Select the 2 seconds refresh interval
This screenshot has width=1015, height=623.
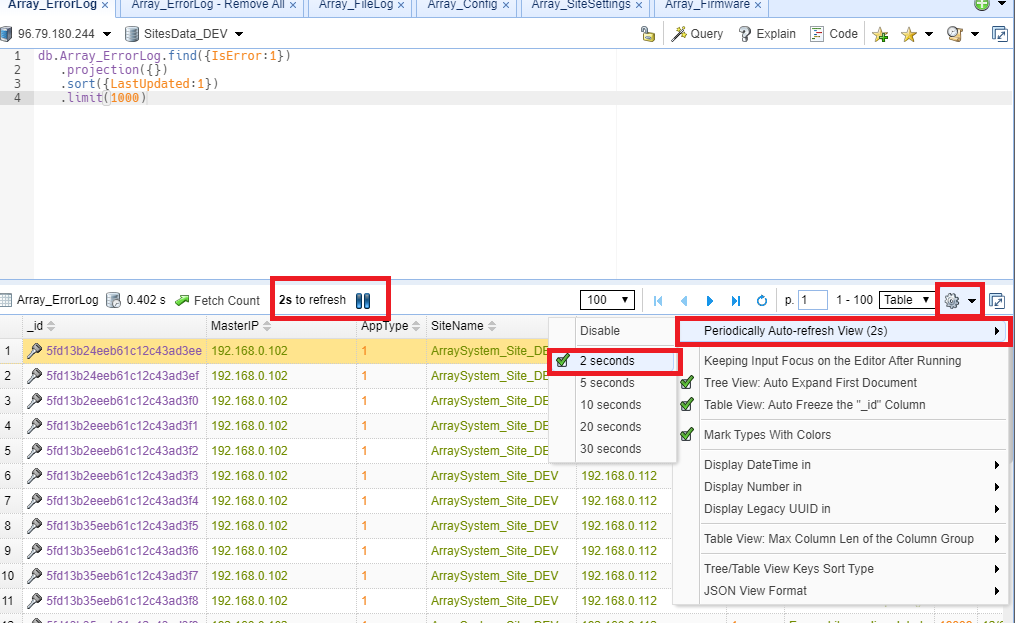click(x=613, y=361)
